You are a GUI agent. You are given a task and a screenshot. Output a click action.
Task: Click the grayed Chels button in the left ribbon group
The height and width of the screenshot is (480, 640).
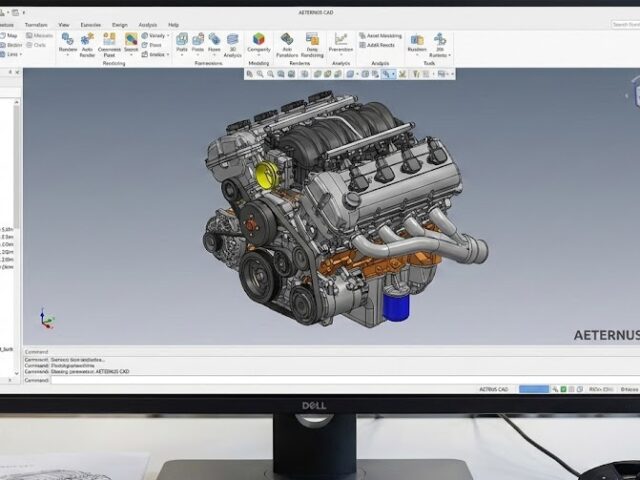[36, 45]
